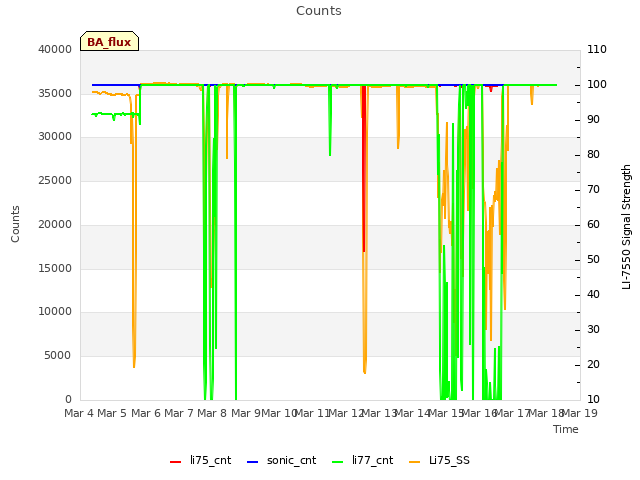Click the 40000 tick on left axis
Image resolution: width=640 pixels, height=480 pixels.
click(x=55, y=49)
